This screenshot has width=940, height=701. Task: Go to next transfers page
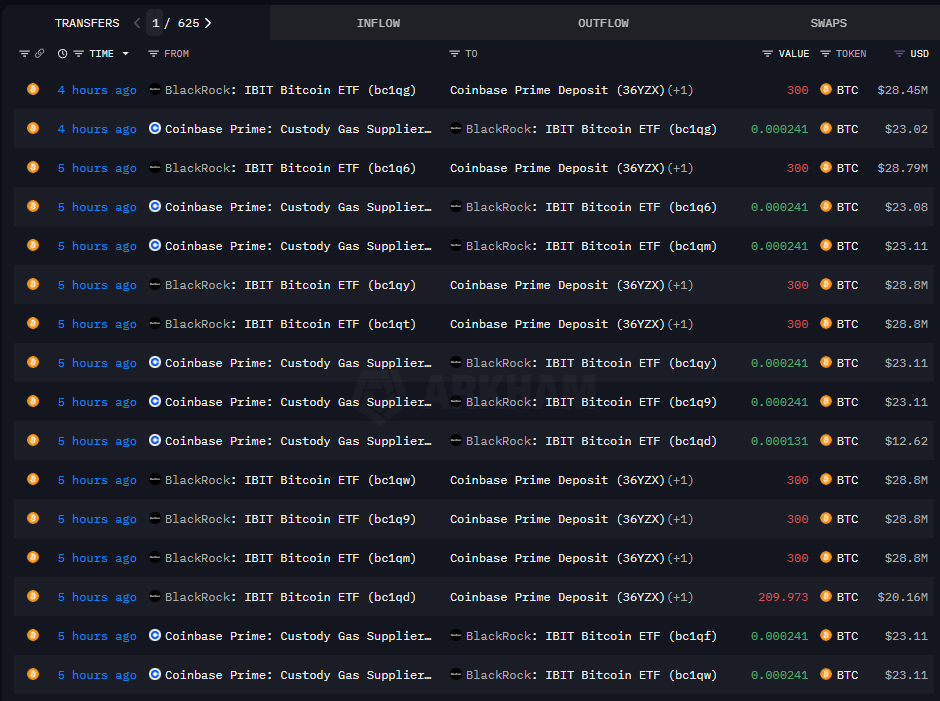tap(208, 23)
